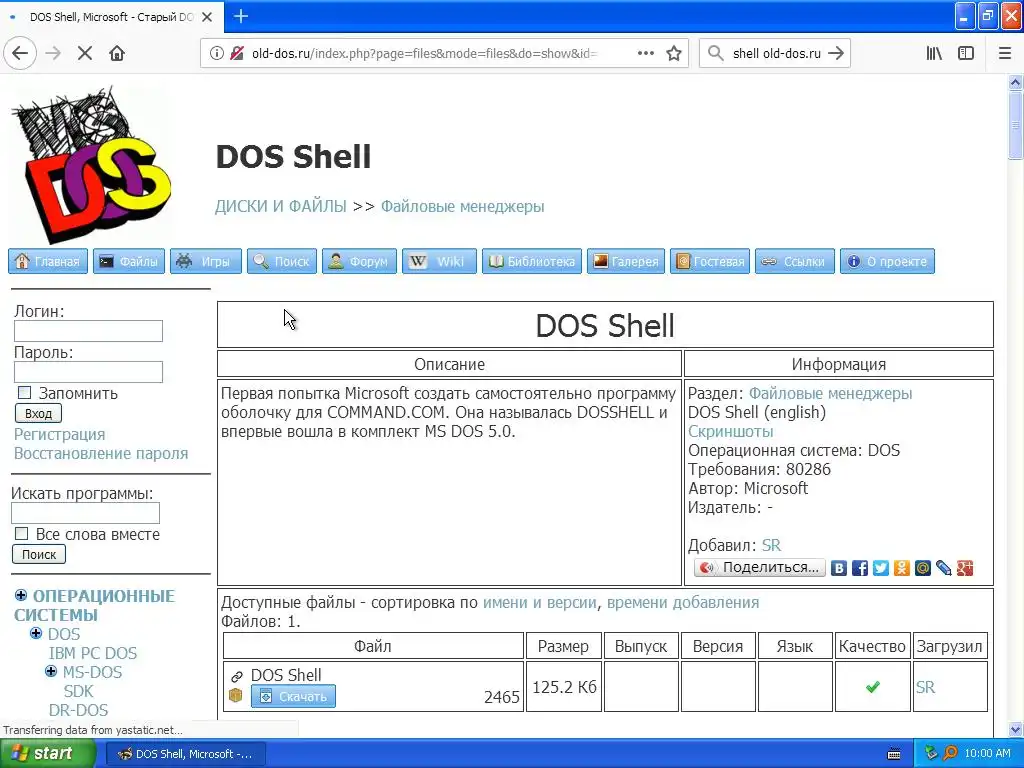Open ДИСКИ И ФАЙЛЫ breadcrumb link
The height and width of the screenshot is (768, 1024).
pyautogui.click(x=281, y=206)
